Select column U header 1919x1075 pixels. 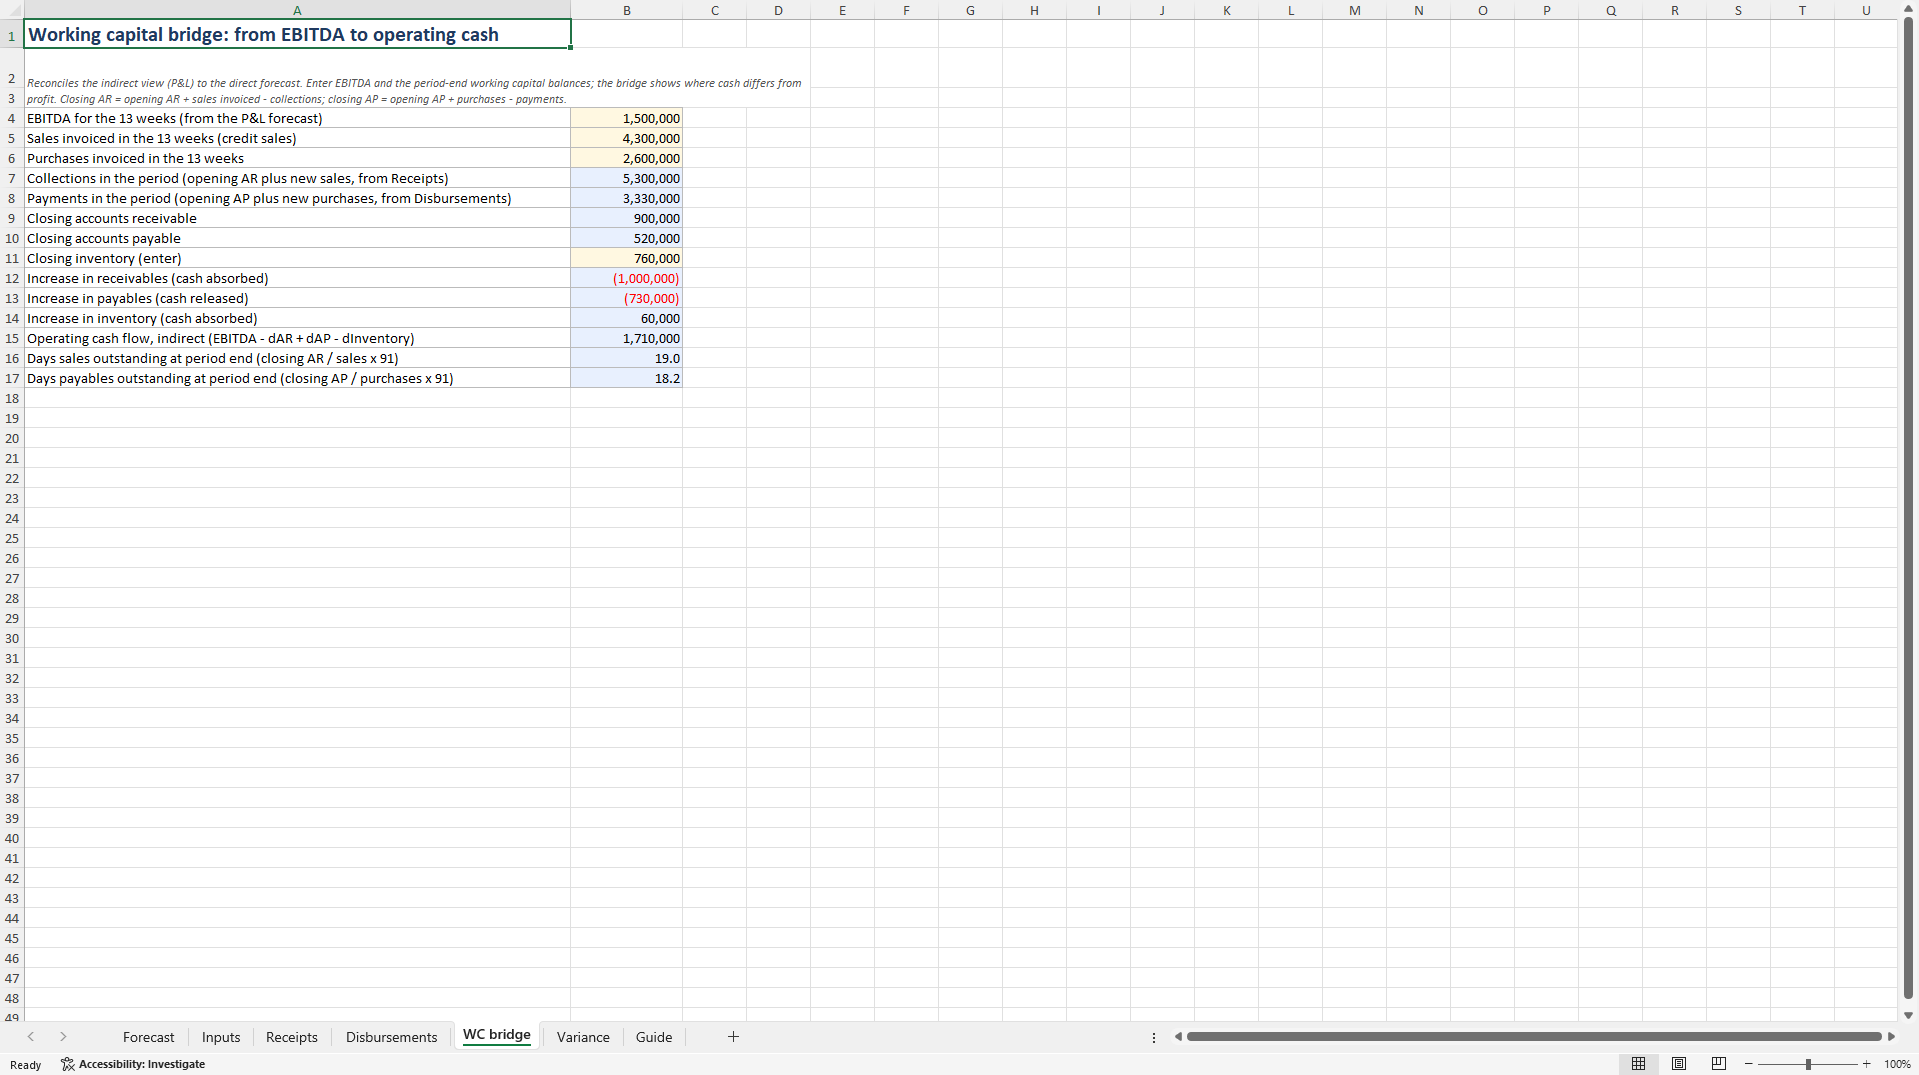click(x=1866, y=10)
